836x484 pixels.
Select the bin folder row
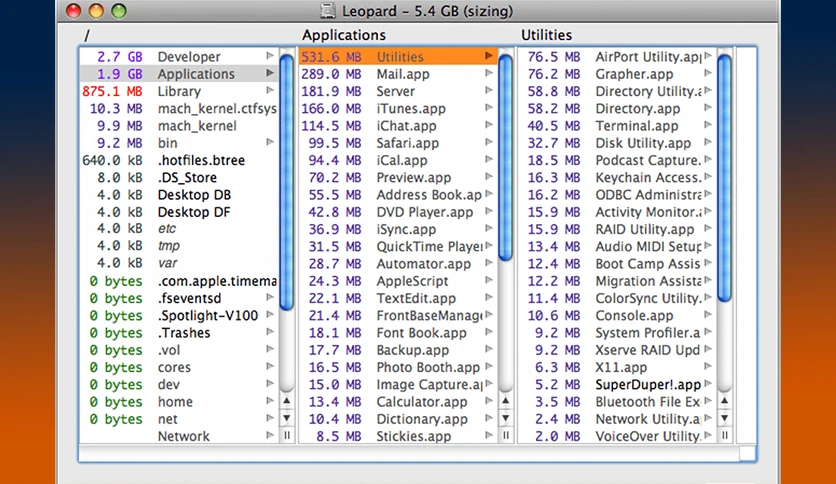pos(179,143)
